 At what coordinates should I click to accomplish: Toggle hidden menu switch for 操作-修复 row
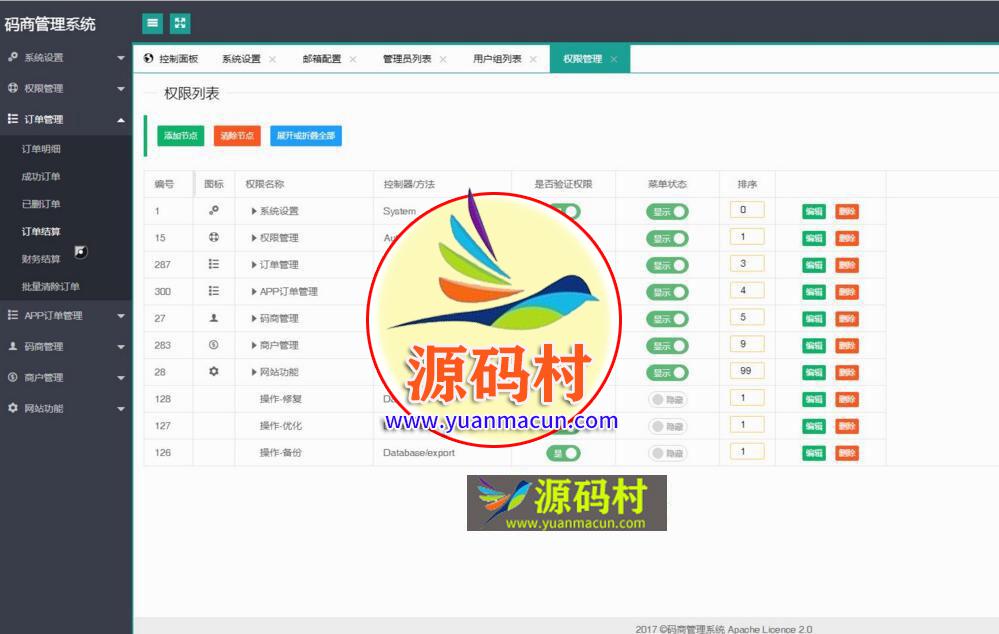click(x=667, y=399)
